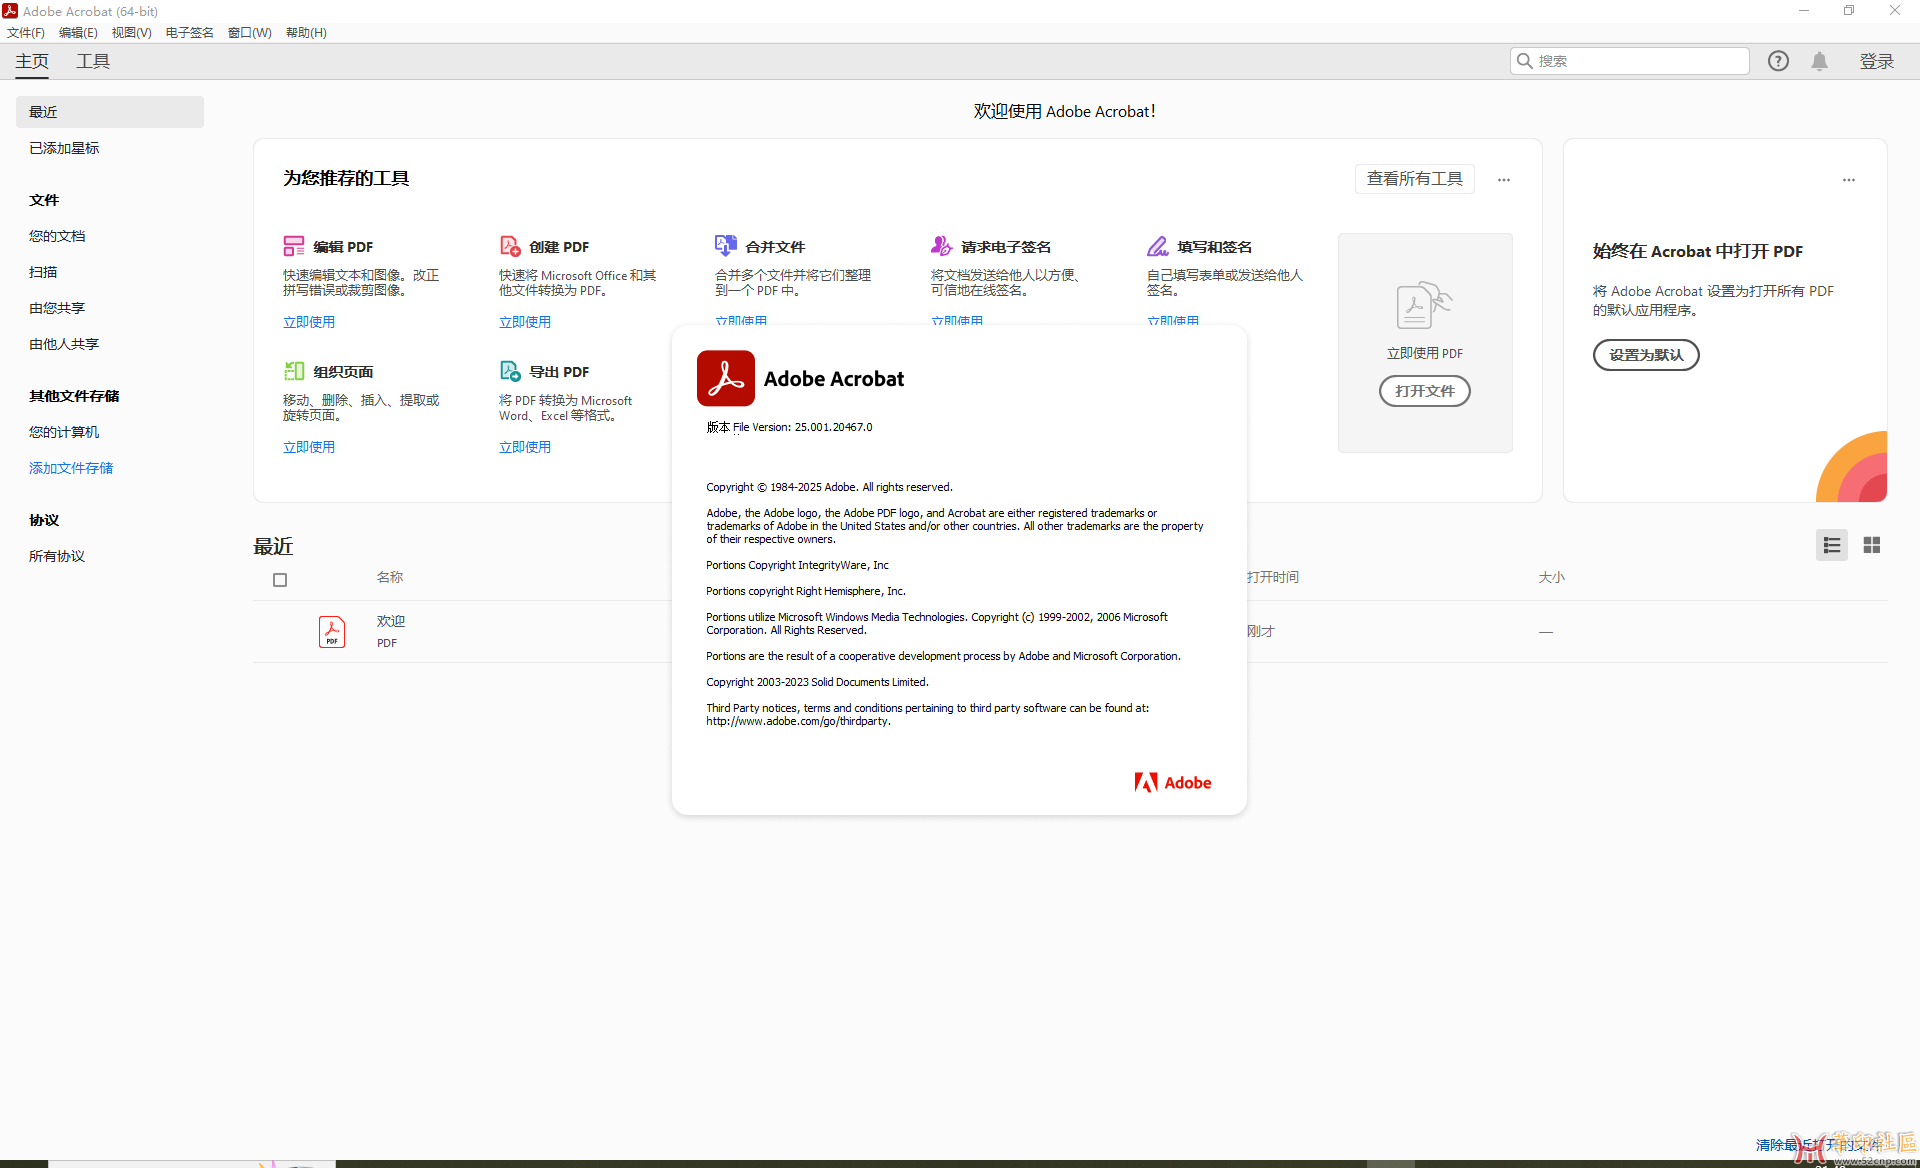This screenshot has height=1168, width=1920.
Task: Click 立即使用 under 组织页面
Action: point(309,447)
